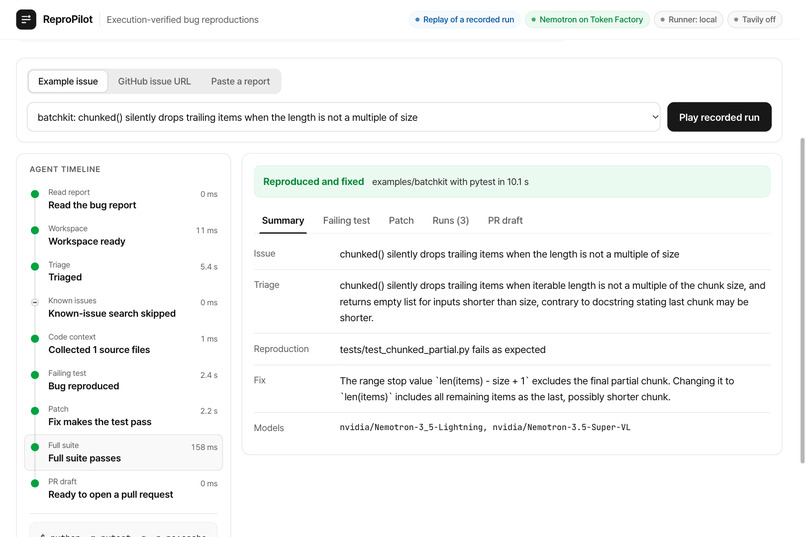
Task: Click the ReproPilot title text
Action: (68, 20)
